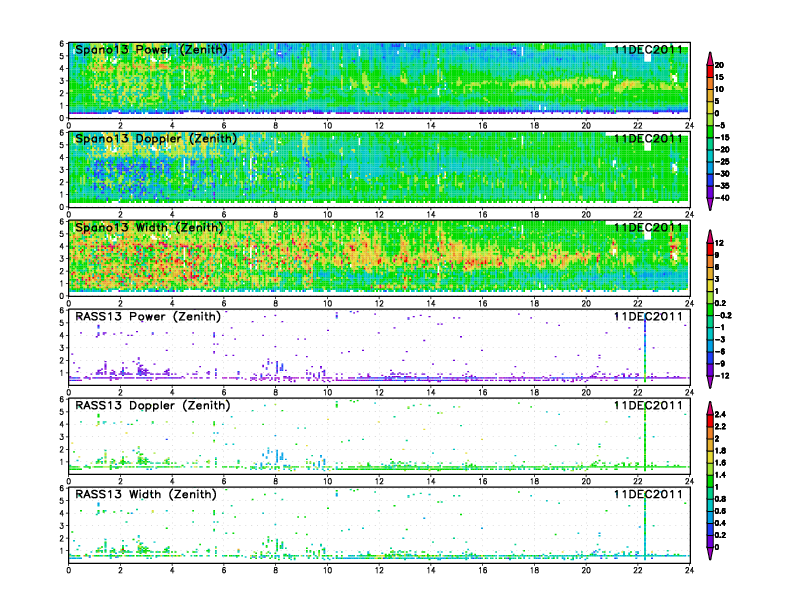The width and height of the screenshot is (792, 612).
Task: Click the purple down-arrow cap below colorbar label -12
Action: click(x=710, y=382)
